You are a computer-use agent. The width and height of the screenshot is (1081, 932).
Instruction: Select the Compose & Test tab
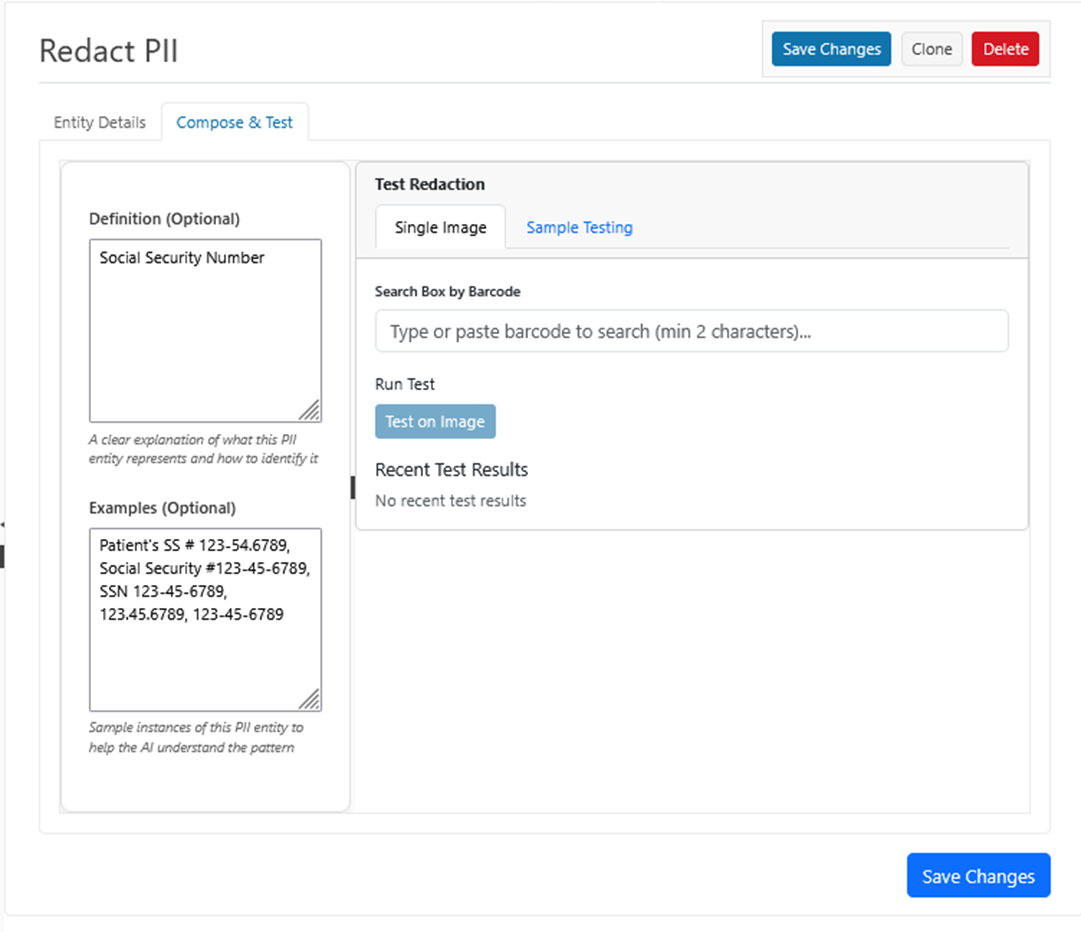[234, 122]
